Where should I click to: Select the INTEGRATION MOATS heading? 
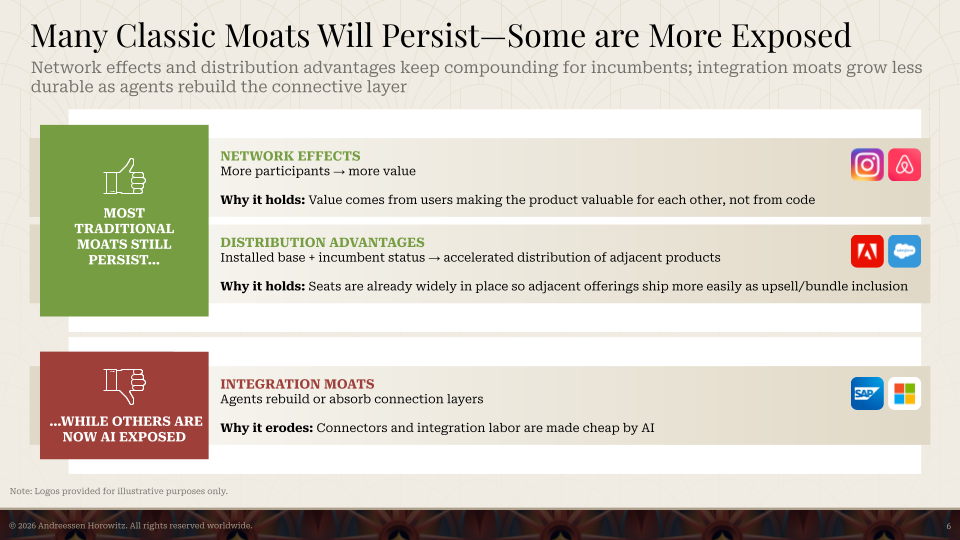click(297, 384)
